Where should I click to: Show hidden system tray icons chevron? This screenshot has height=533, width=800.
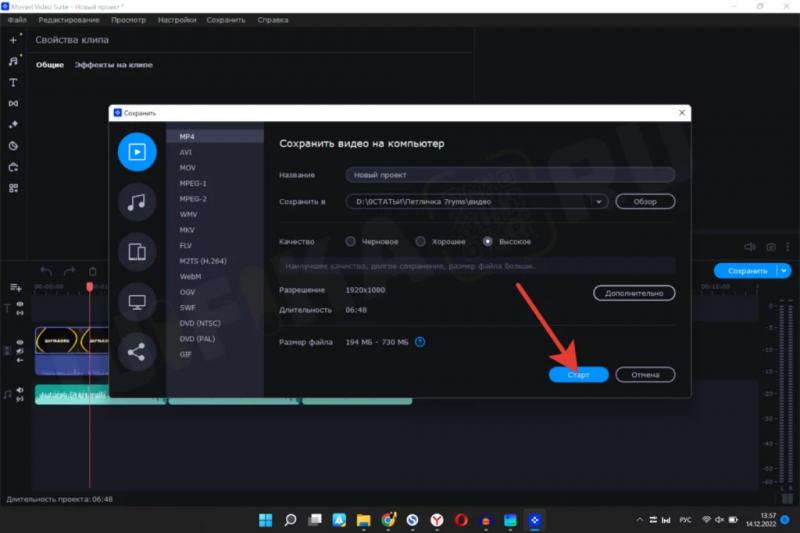[642, 520]
